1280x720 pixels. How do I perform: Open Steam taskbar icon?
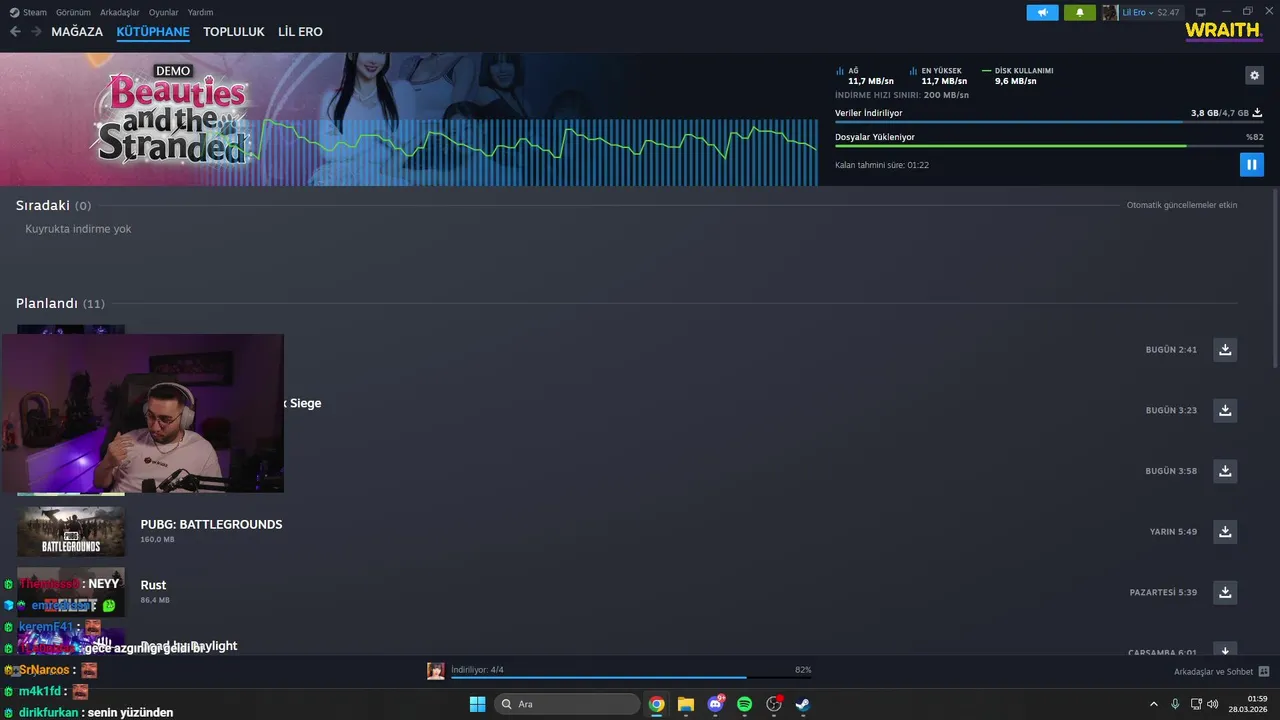pyautogui.click(x=802, y=704)
